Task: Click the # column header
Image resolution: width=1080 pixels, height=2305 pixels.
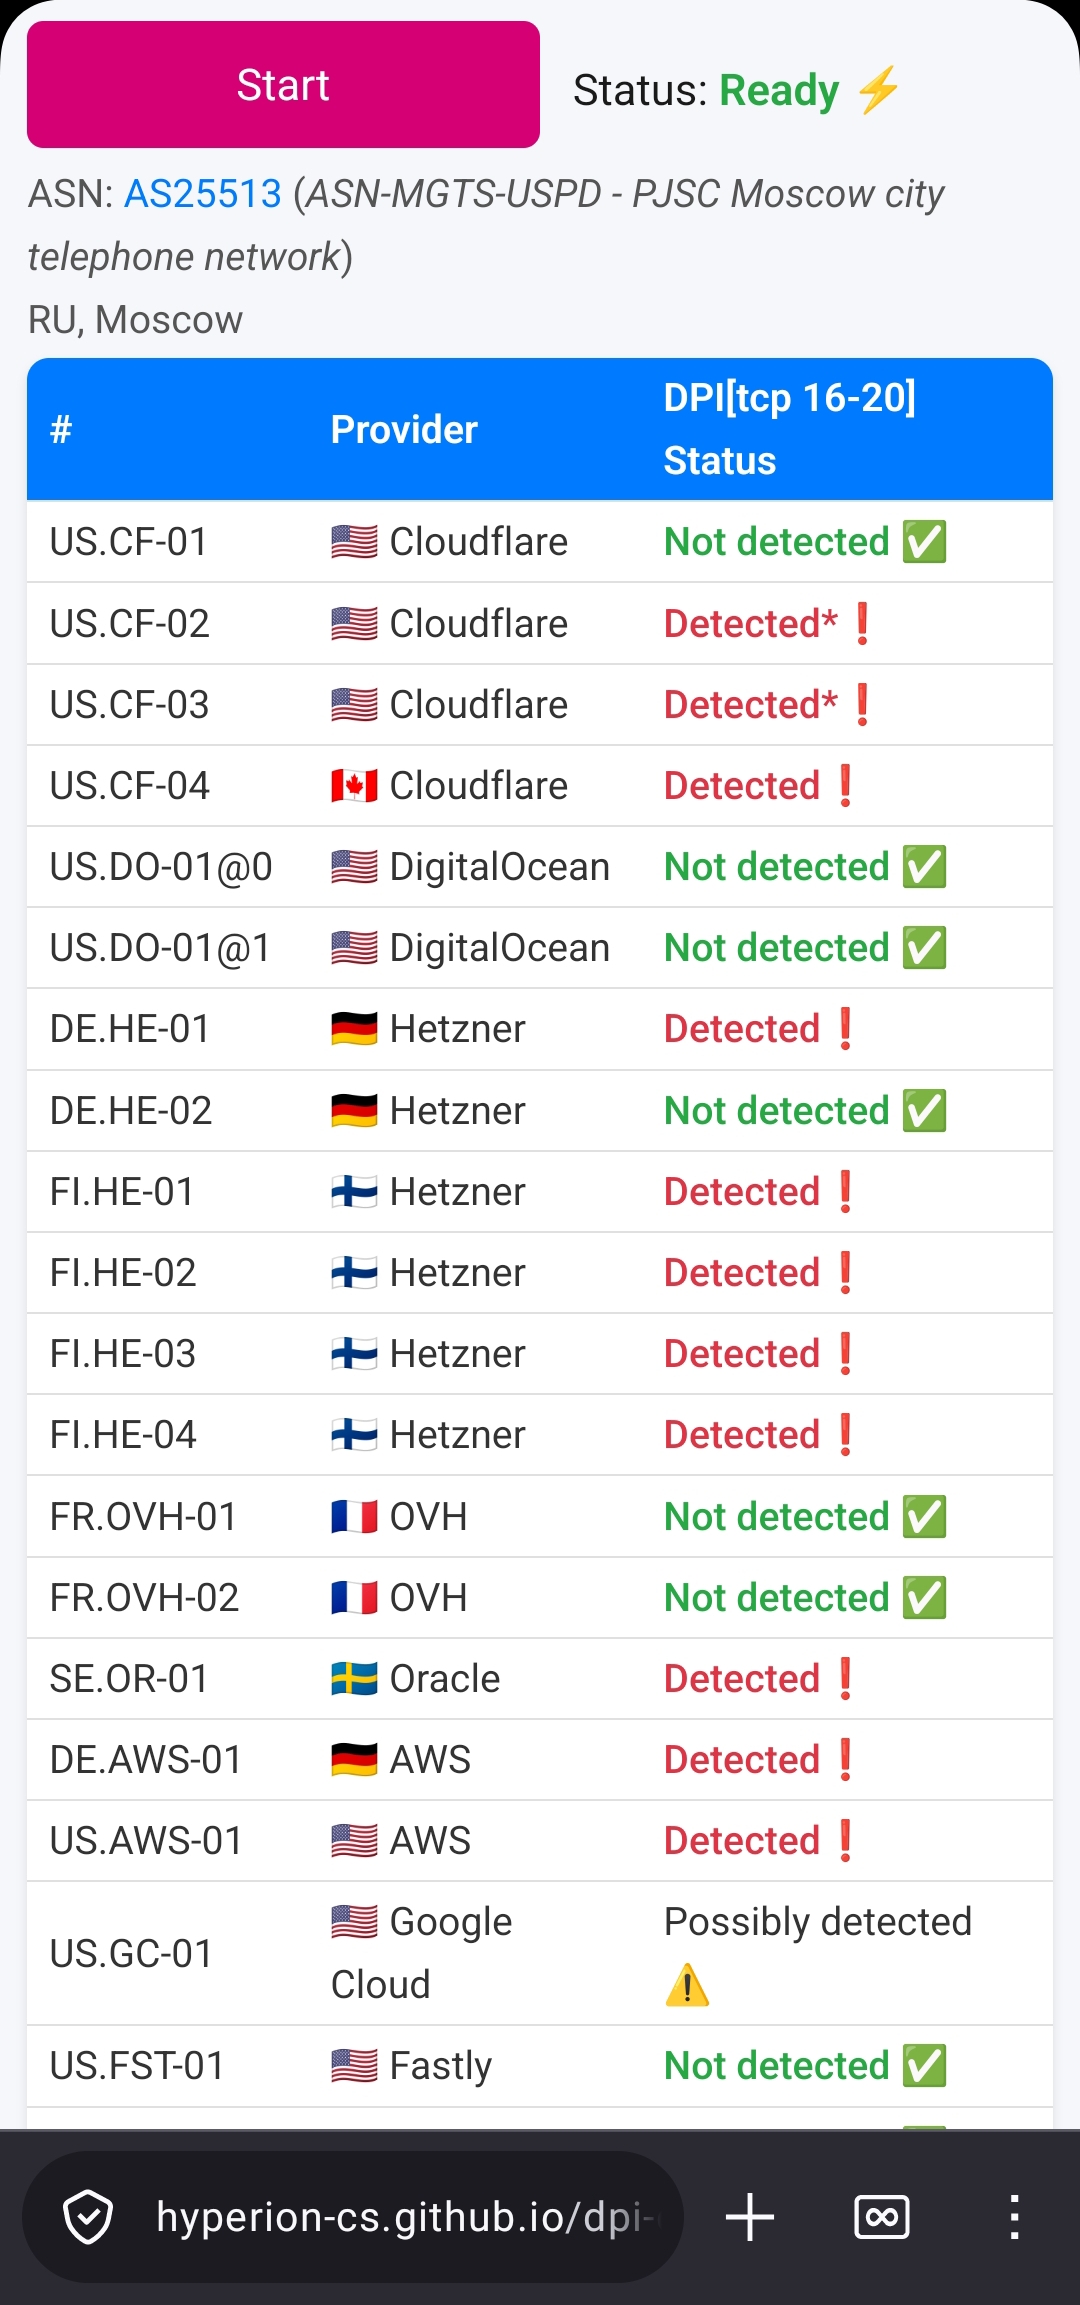Action: tap(61, 430)
